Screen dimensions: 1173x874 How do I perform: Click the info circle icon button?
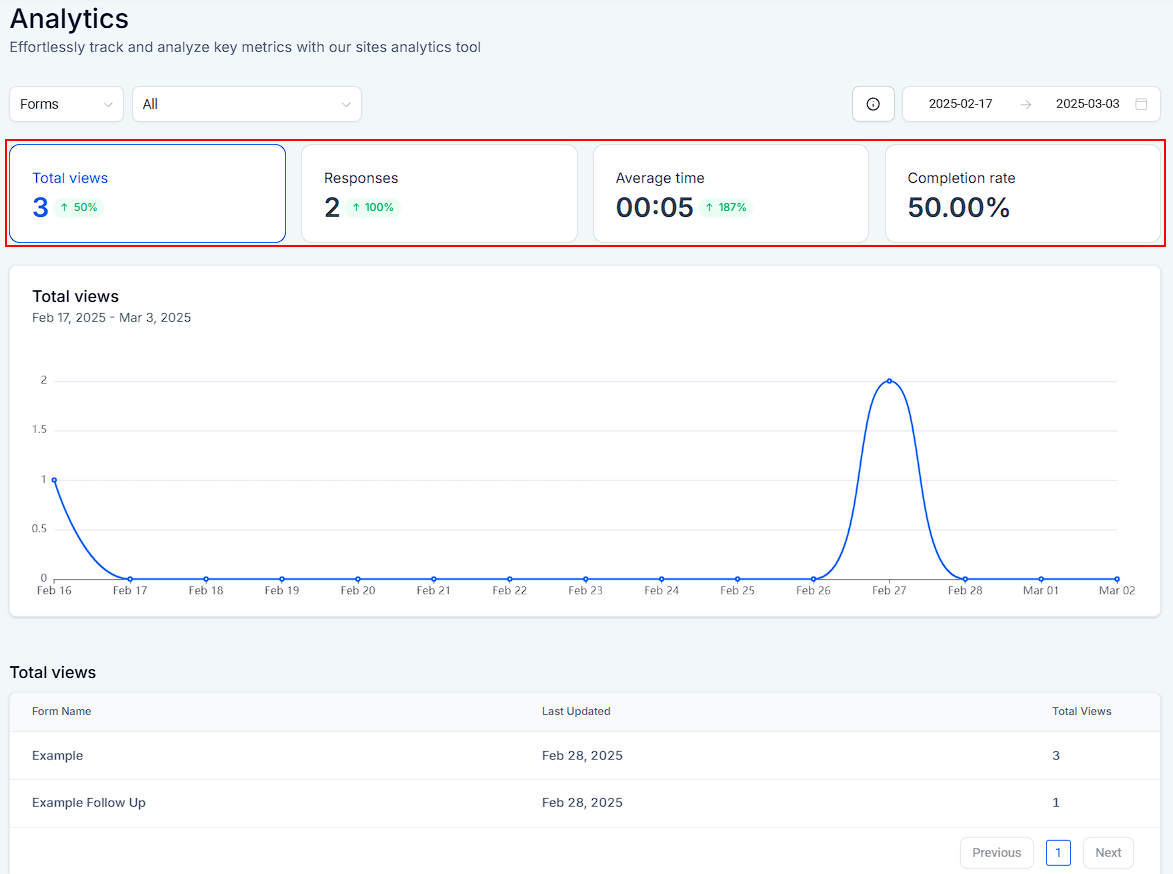[873, 104]
